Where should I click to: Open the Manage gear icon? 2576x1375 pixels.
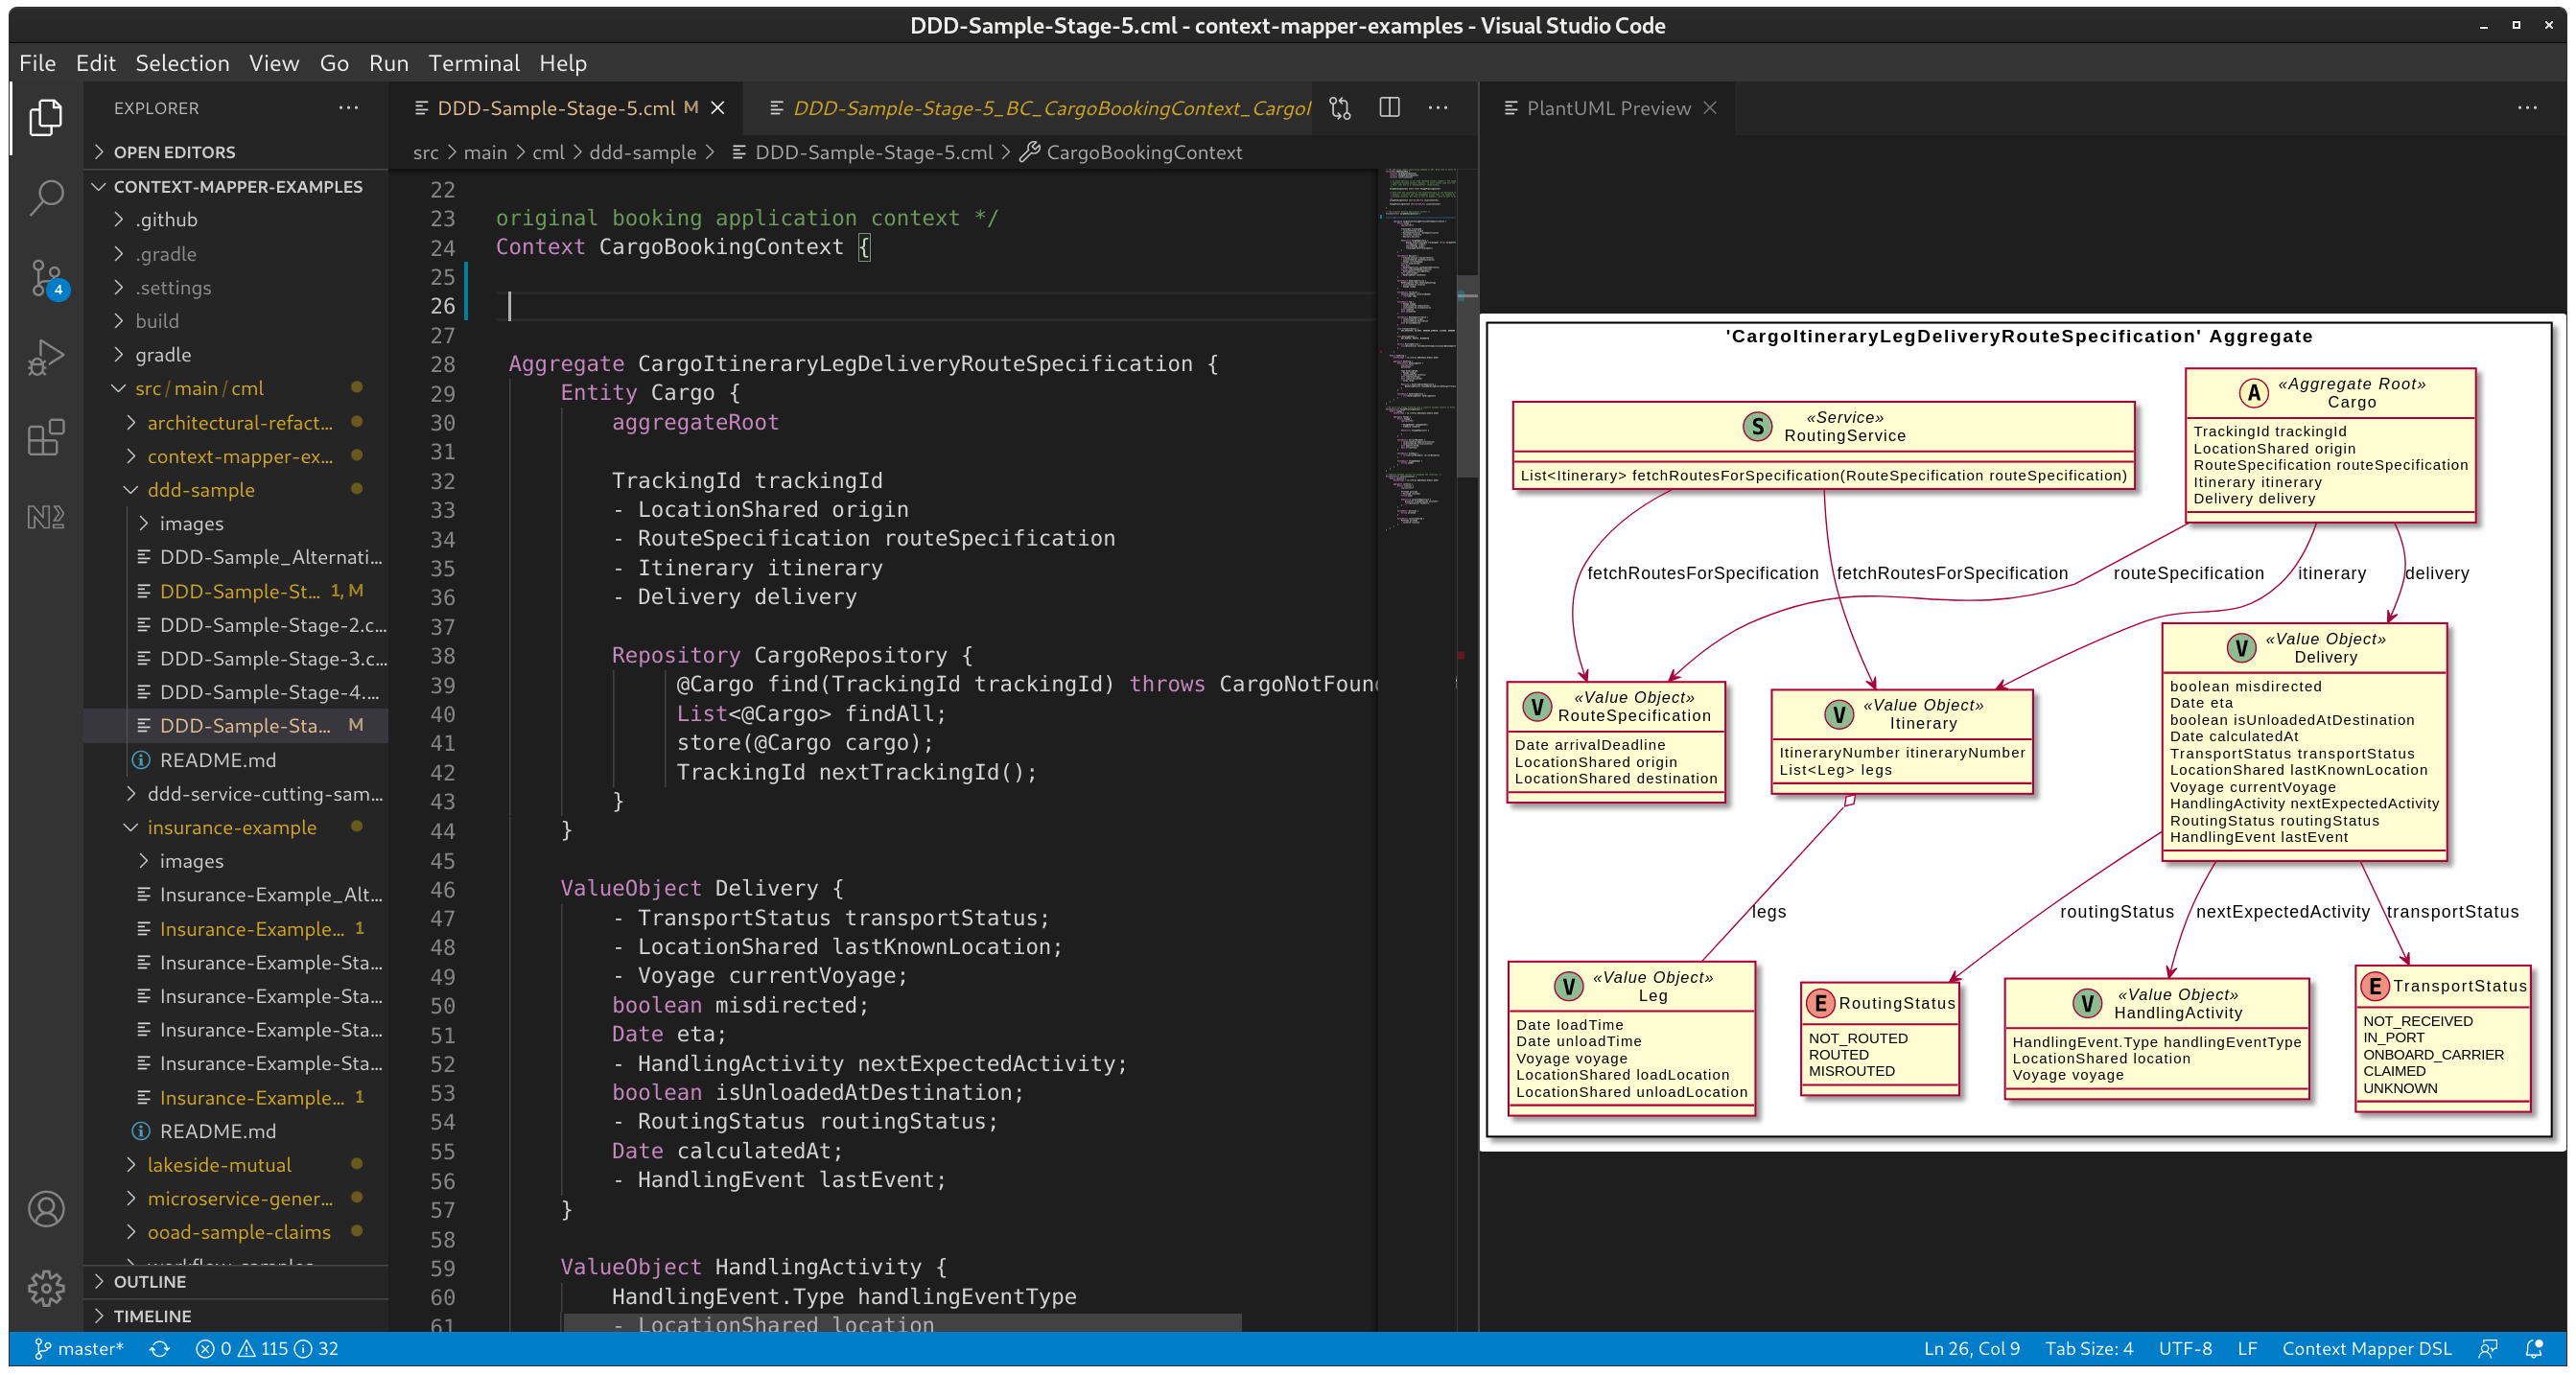click(46, 1288)
